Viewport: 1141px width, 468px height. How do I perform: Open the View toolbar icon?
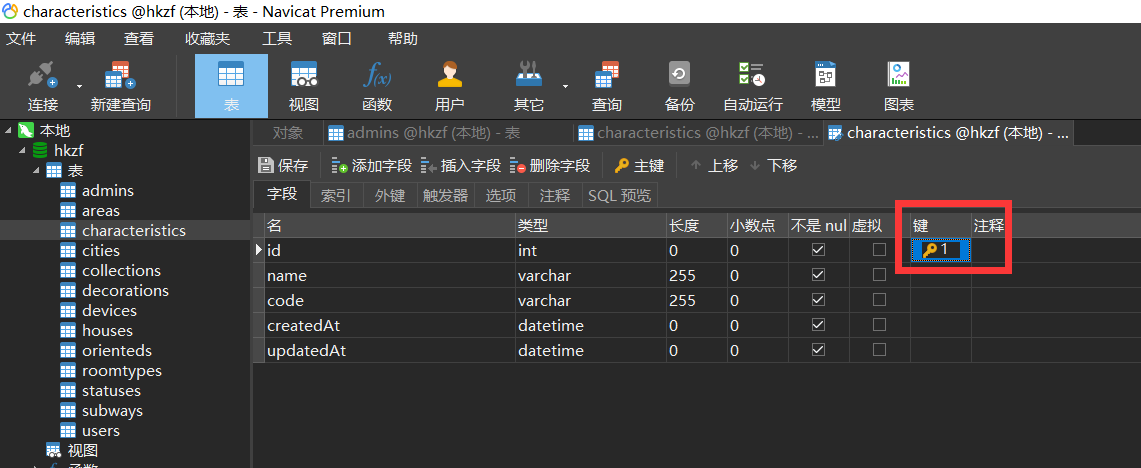[x=304, y=75]
